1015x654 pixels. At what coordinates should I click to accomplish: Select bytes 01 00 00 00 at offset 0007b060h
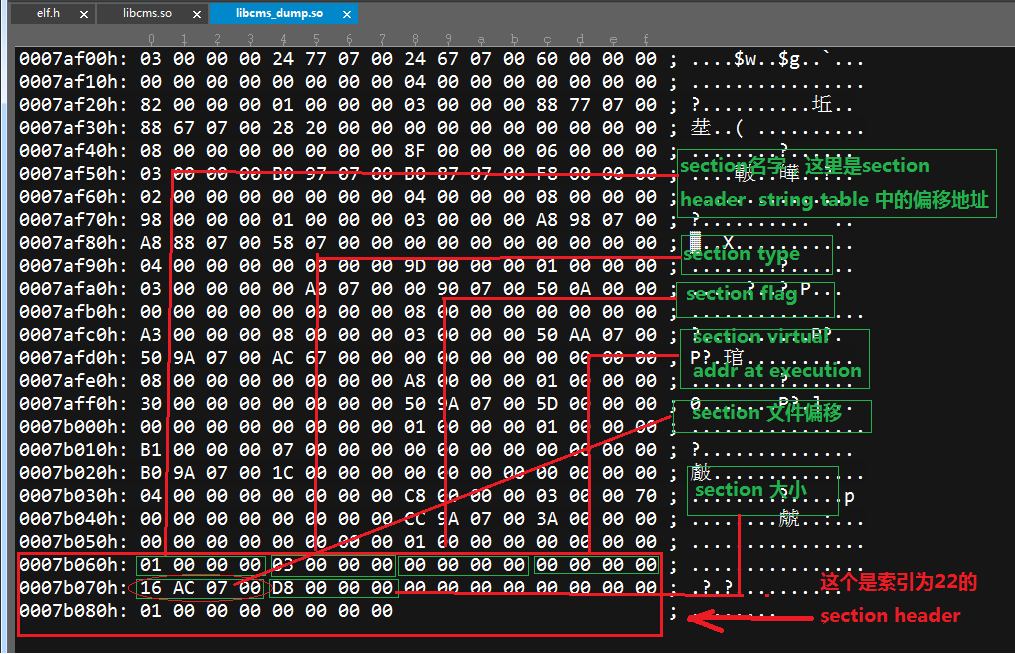198,565
